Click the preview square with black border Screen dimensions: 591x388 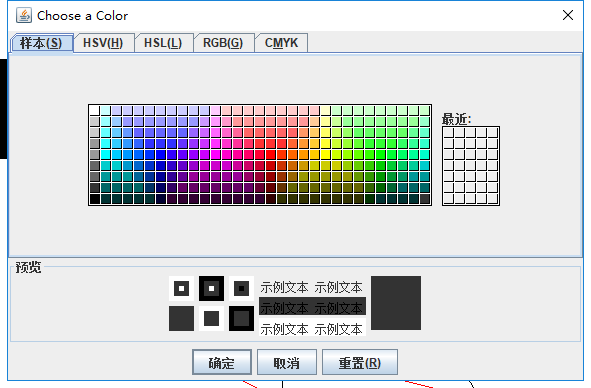coord(241,319)
